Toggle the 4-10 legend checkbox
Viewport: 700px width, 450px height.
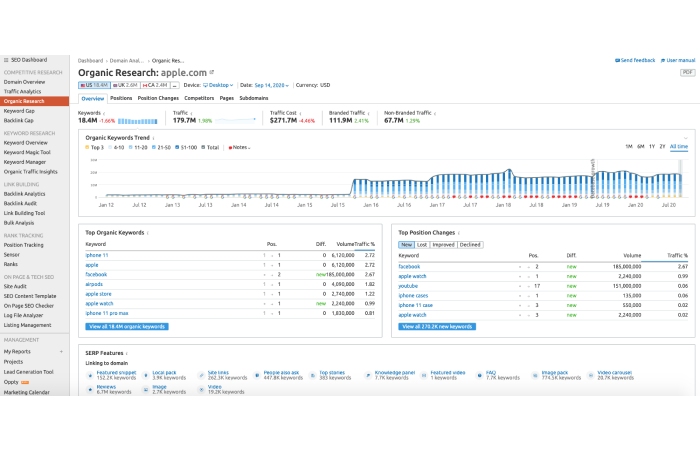[x=110, y=147]
